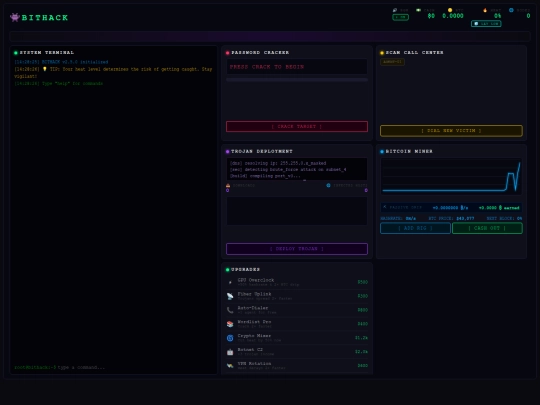
Task: Click the blue nodes globe icon
Action: tap(511, 10)
